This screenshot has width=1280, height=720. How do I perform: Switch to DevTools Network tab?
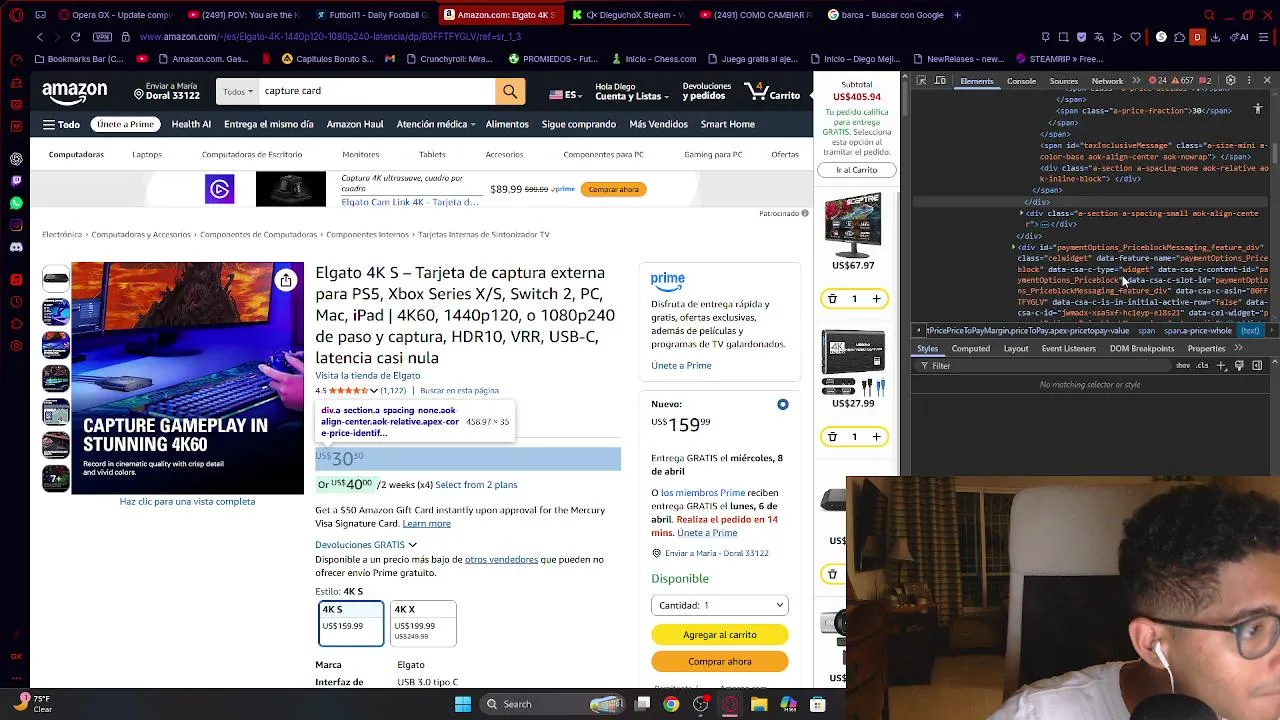point(1107,81)
